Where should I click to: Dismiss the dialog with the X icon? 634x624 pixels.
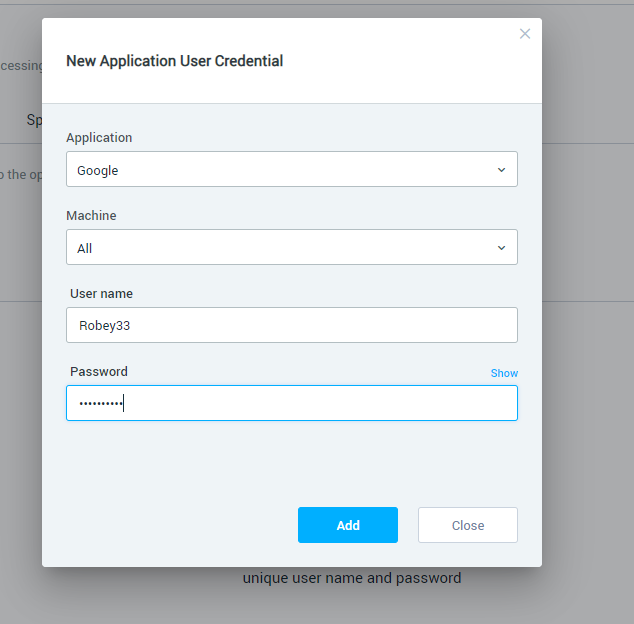click(x=525, y=34)
